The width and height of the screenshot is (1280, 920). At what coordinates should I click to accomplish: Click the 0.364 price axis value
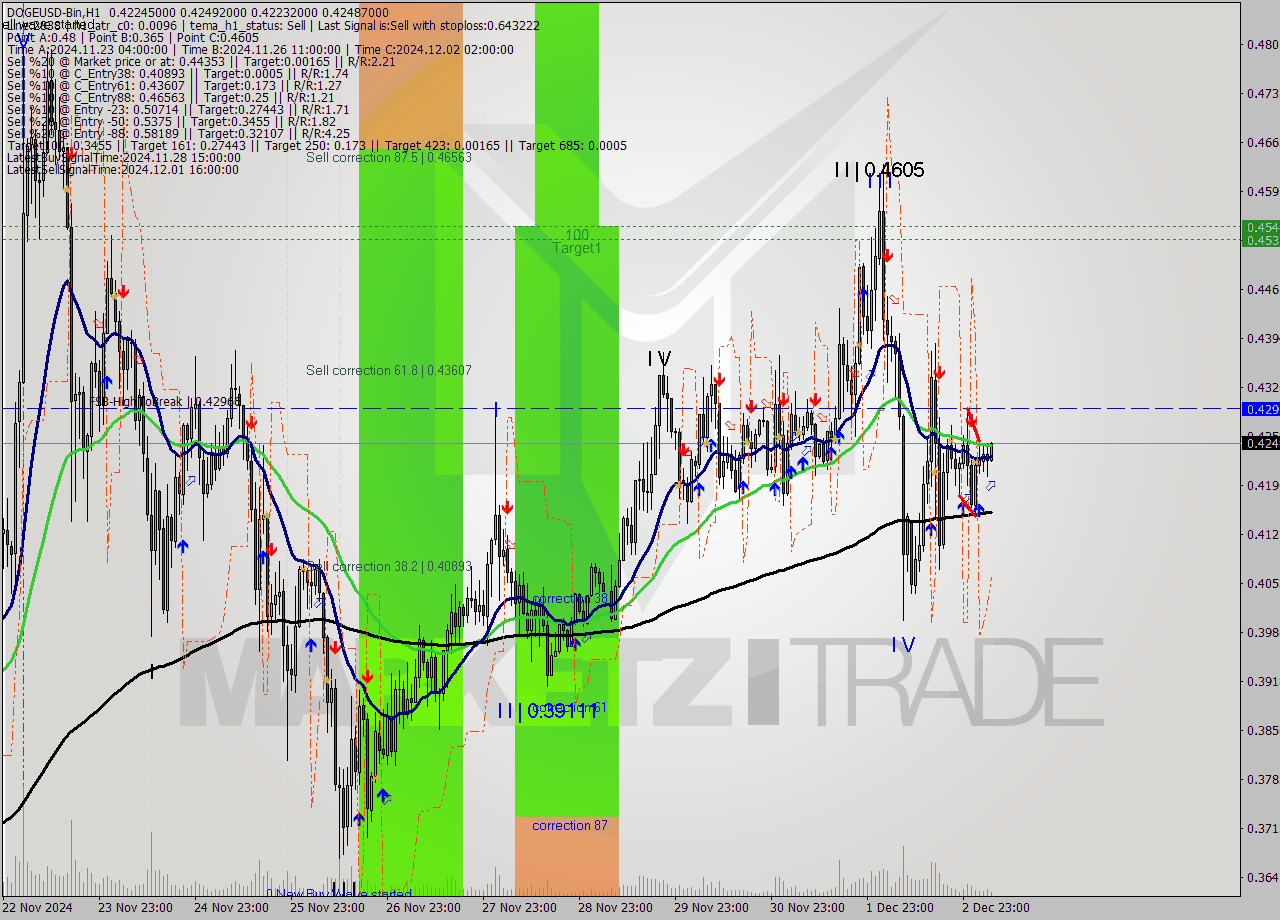click(1262, 877)
